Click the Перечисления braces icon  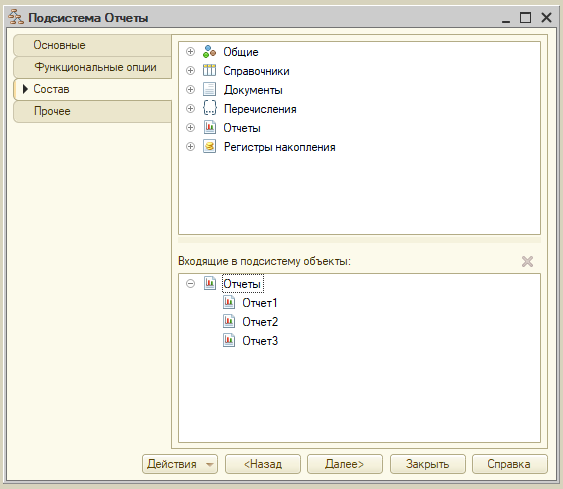tap(209, 108)
